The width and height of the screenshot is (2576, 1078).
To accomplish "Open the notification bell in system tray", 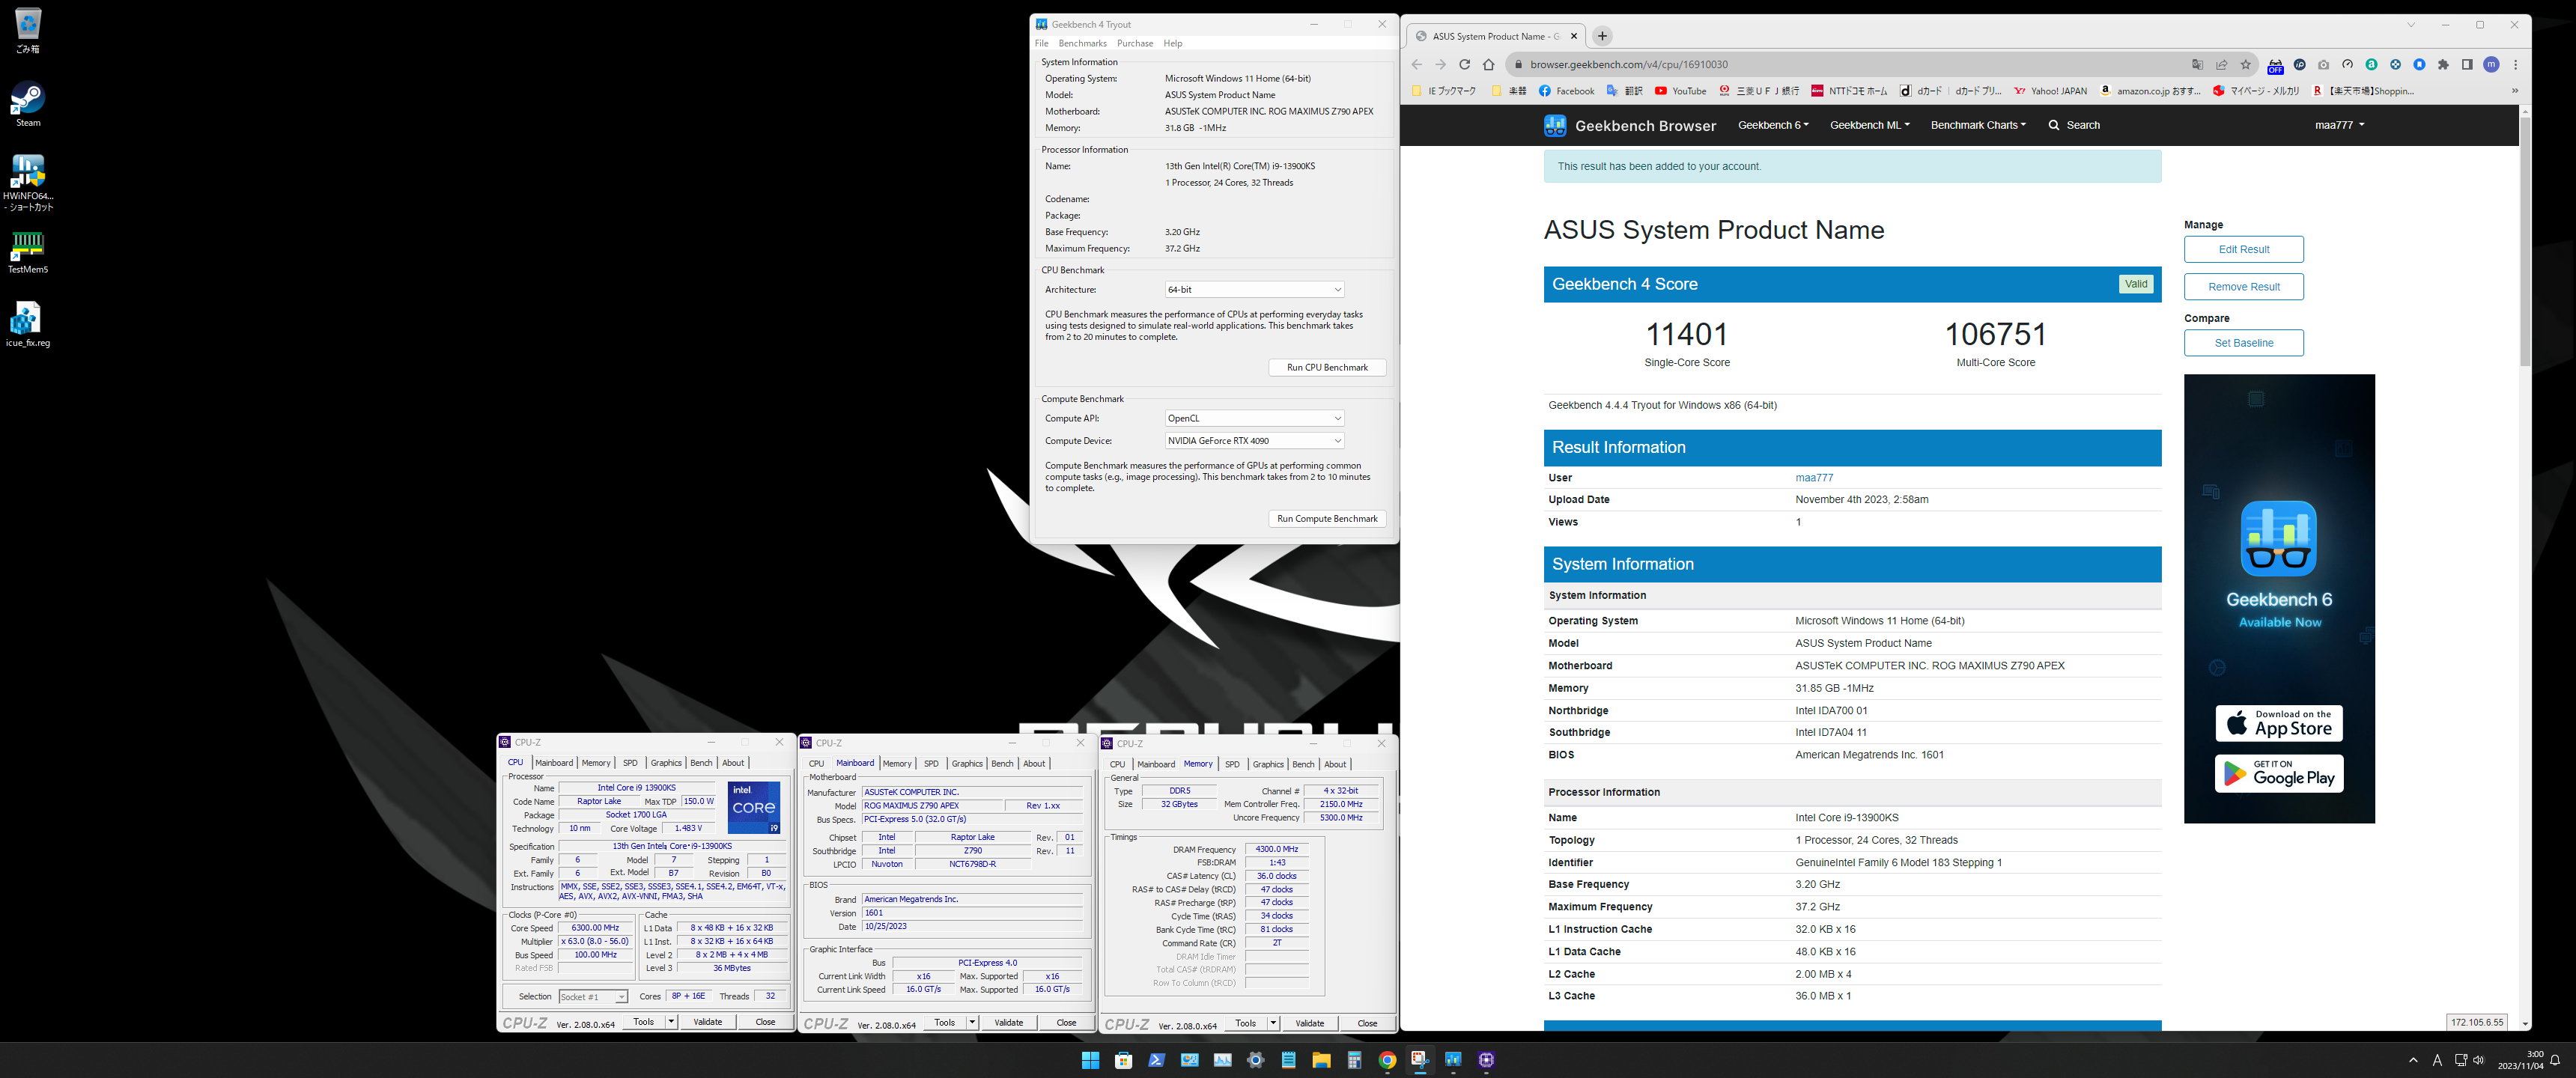I will (2555, 1060).
